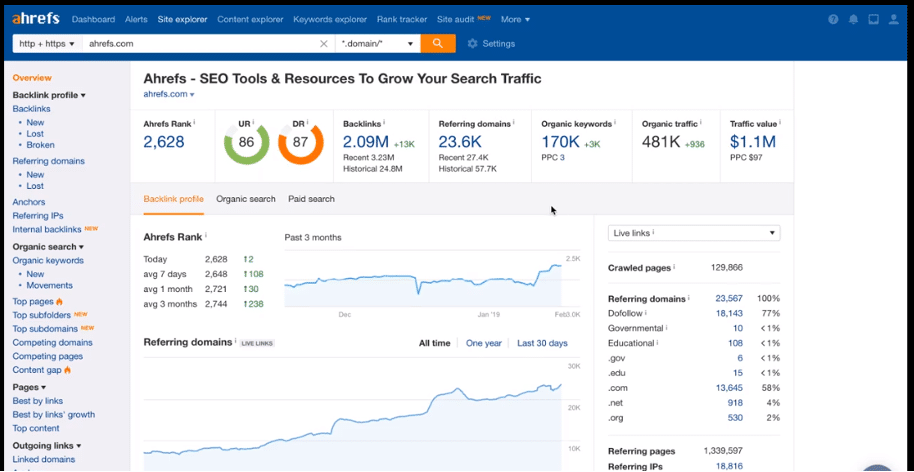Open the http + https protocol dropdown
The image size is (914, 472).
[x=46, y=44]
